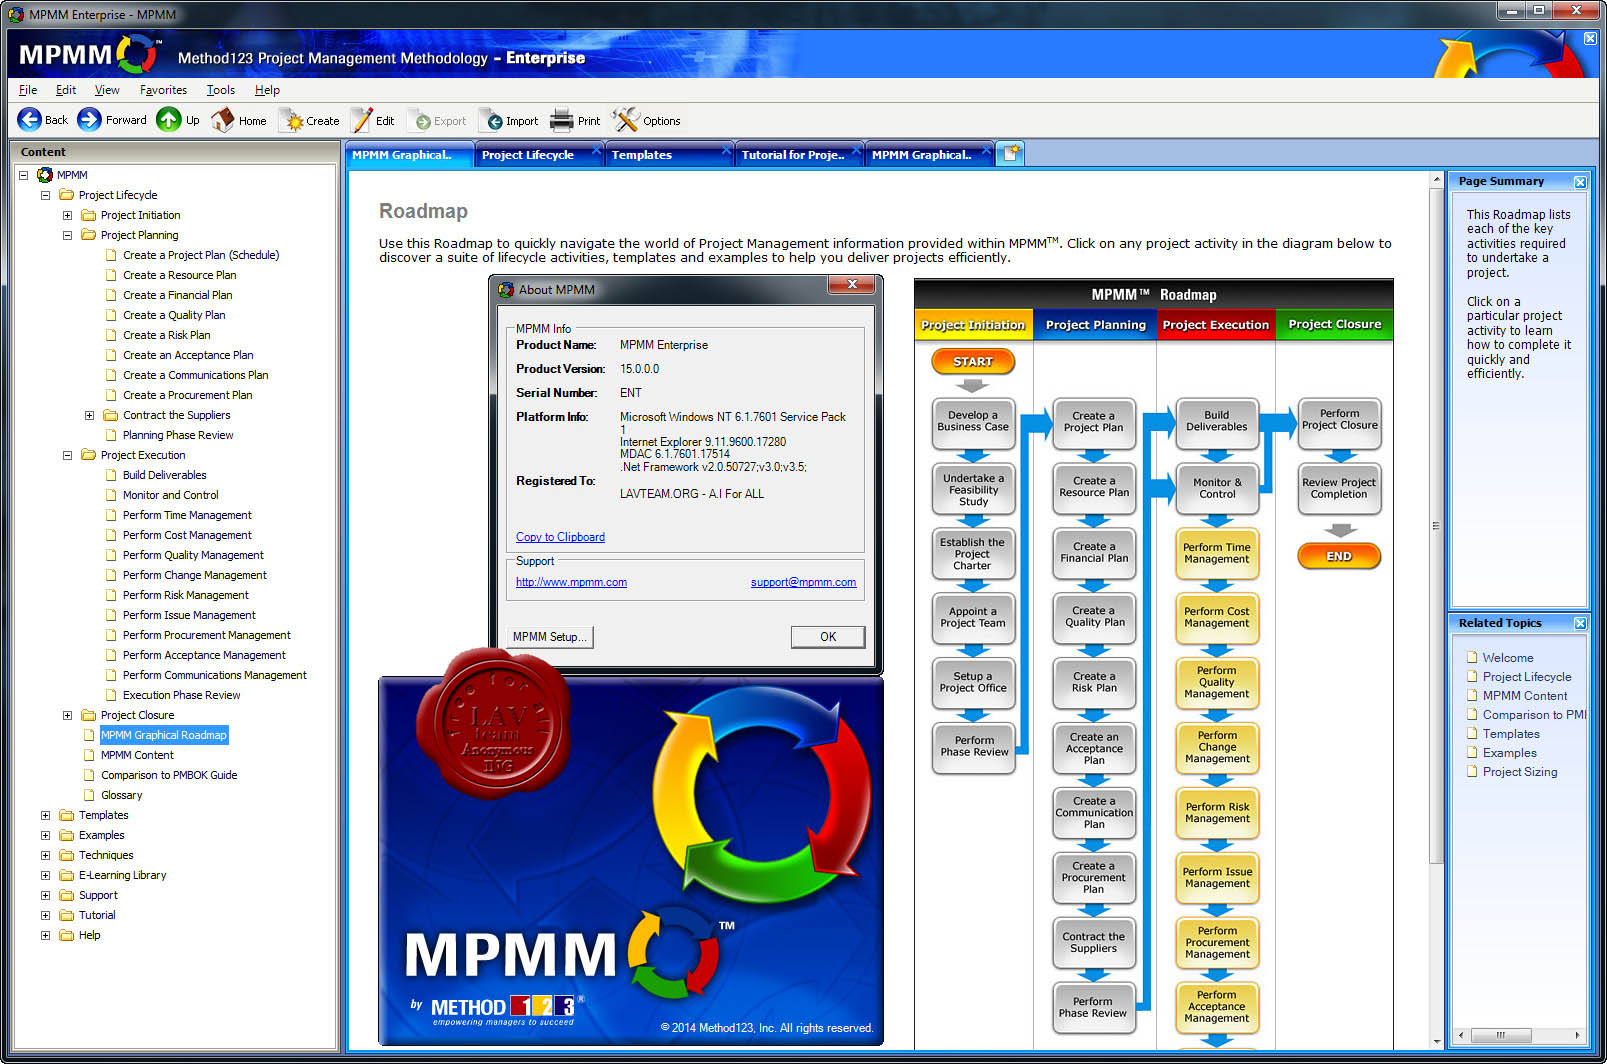Collapse the Project Execution node
This screenshot has width=1607, height=1064.
click(x=67, y=455)
